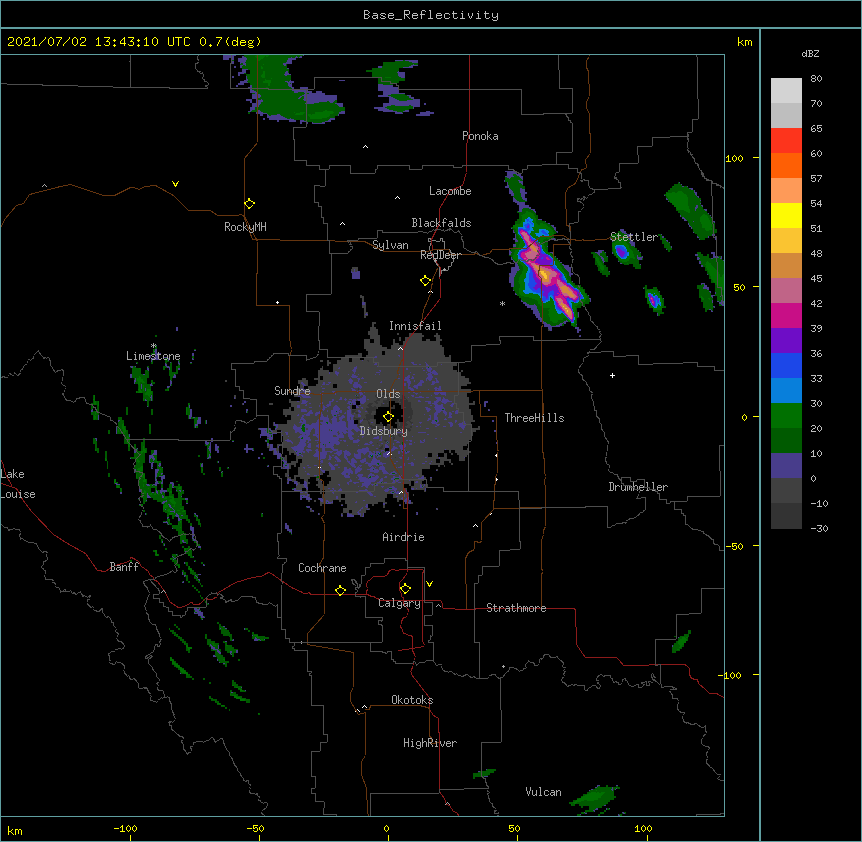The width and height of the screenshot is (862, 842).
Task: Click the ThreeHills label
Action: [x=534, y=418]
